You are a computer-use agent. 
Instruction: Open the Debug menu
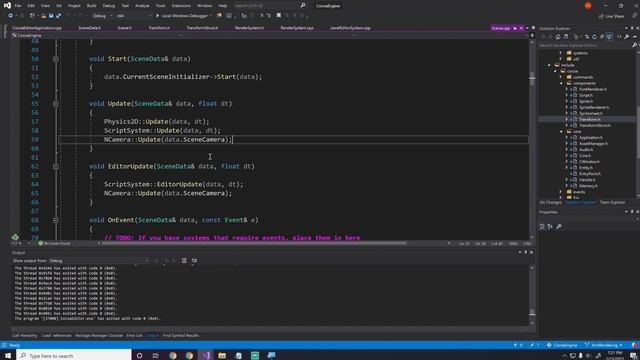coord(109,6)
